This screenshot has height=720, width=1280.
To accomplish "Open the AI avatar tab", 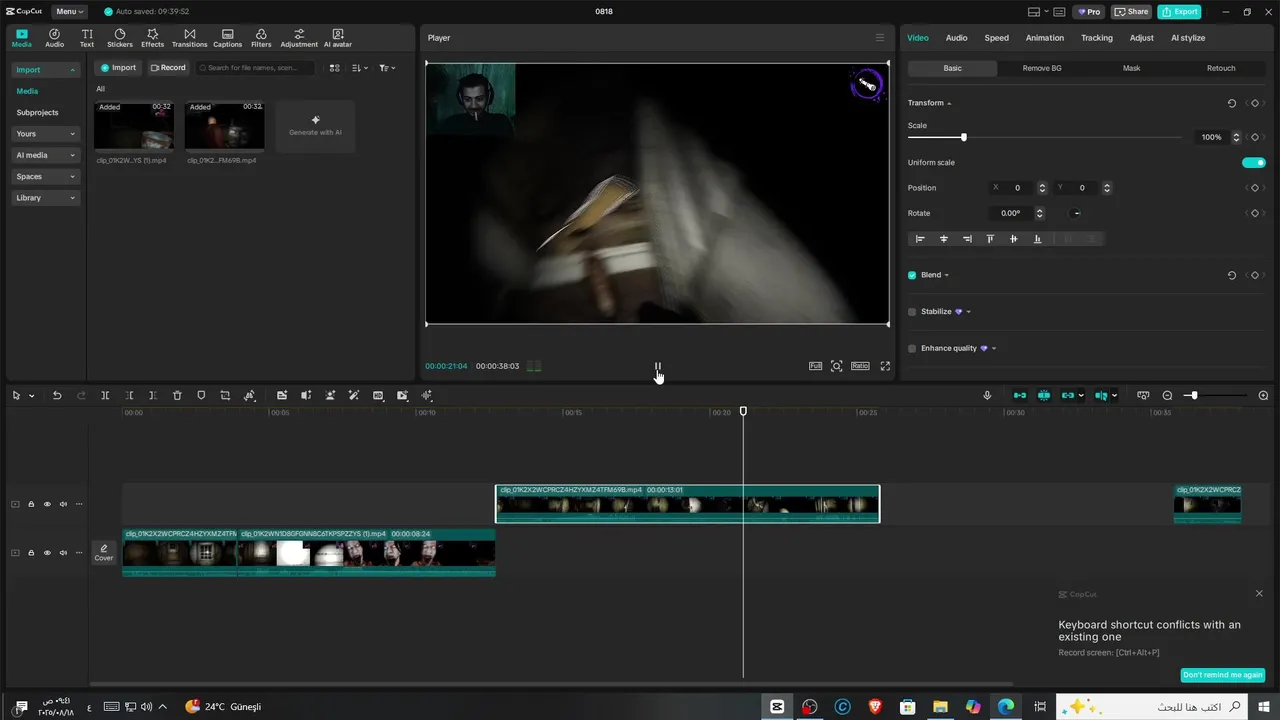I will coord(338,38).
